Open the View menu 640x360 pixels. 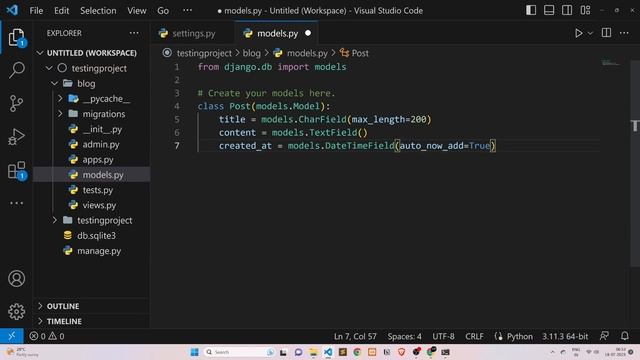click(136, 11)
